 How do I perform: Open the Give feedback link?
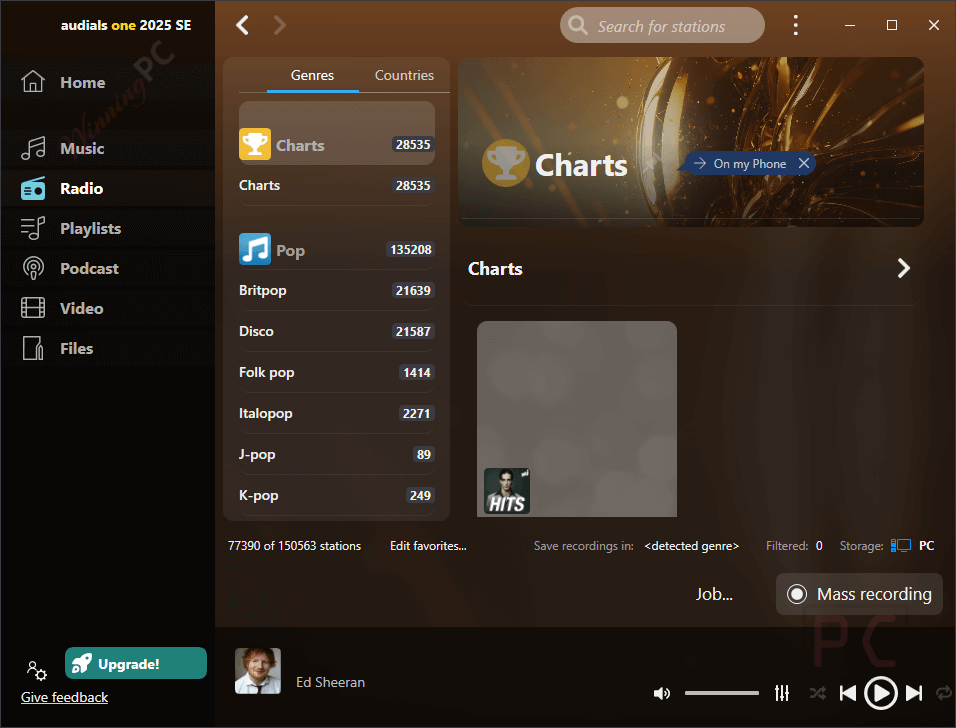(64, 697)
